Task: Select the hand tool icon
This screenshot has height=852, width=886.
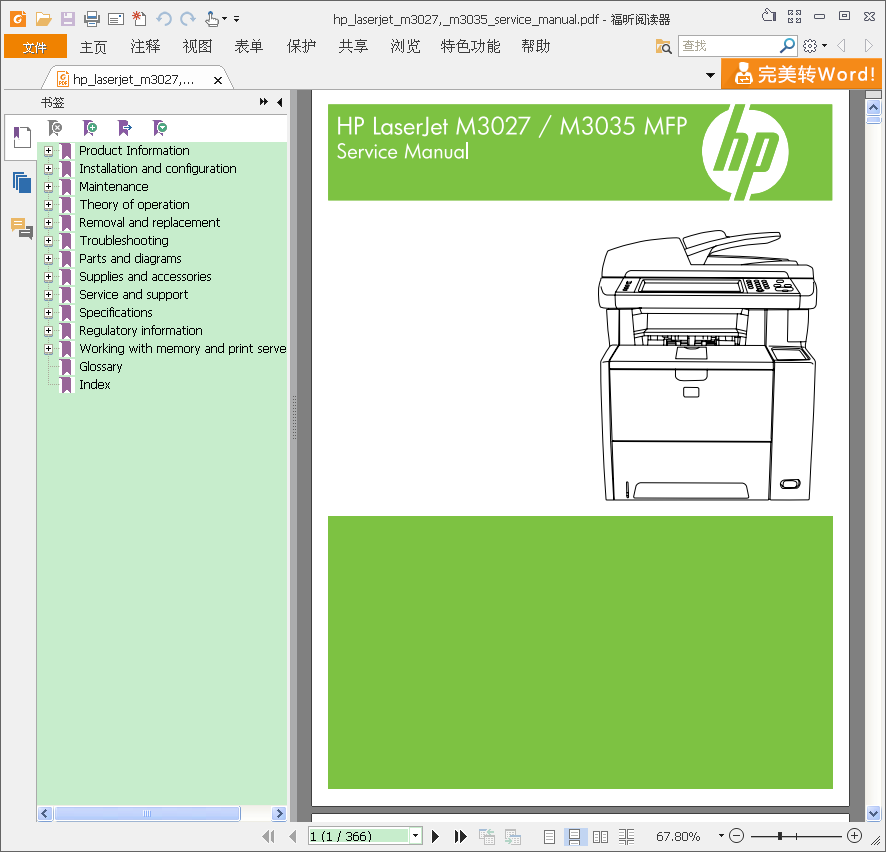Action: pos(212,19)
